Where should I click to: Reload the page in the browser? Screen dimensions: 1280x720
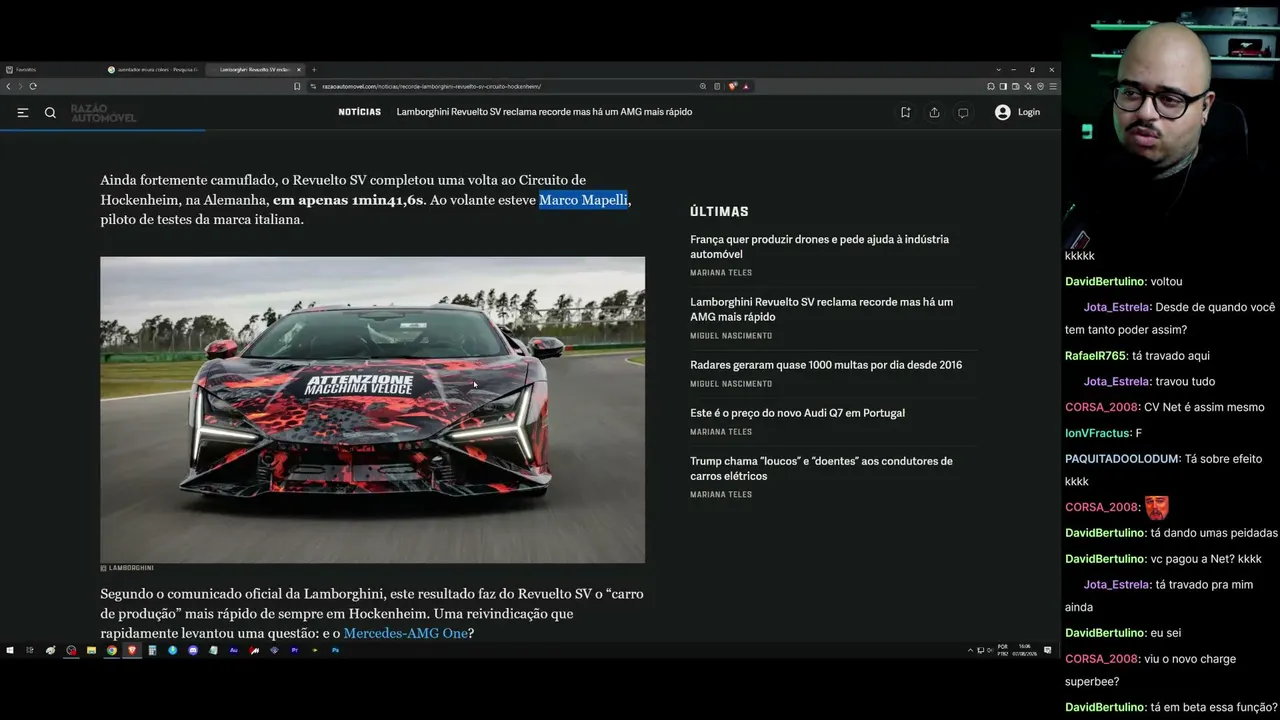pyautogui.click(x=33, y=86)
